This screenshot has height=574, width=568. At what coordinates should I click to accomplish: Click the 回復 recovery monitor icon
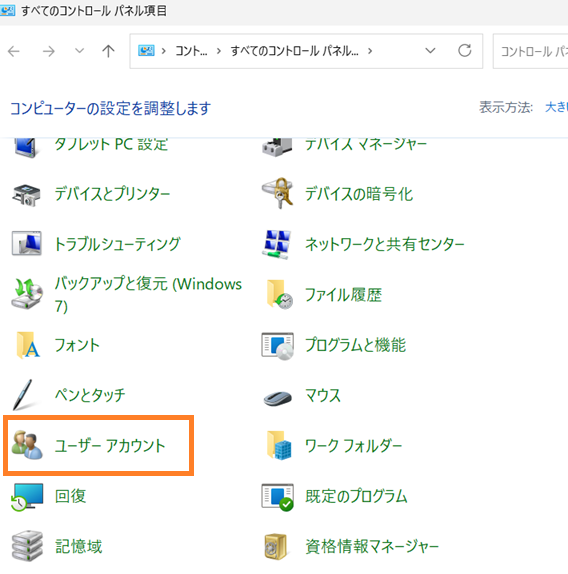coord(27,497)
